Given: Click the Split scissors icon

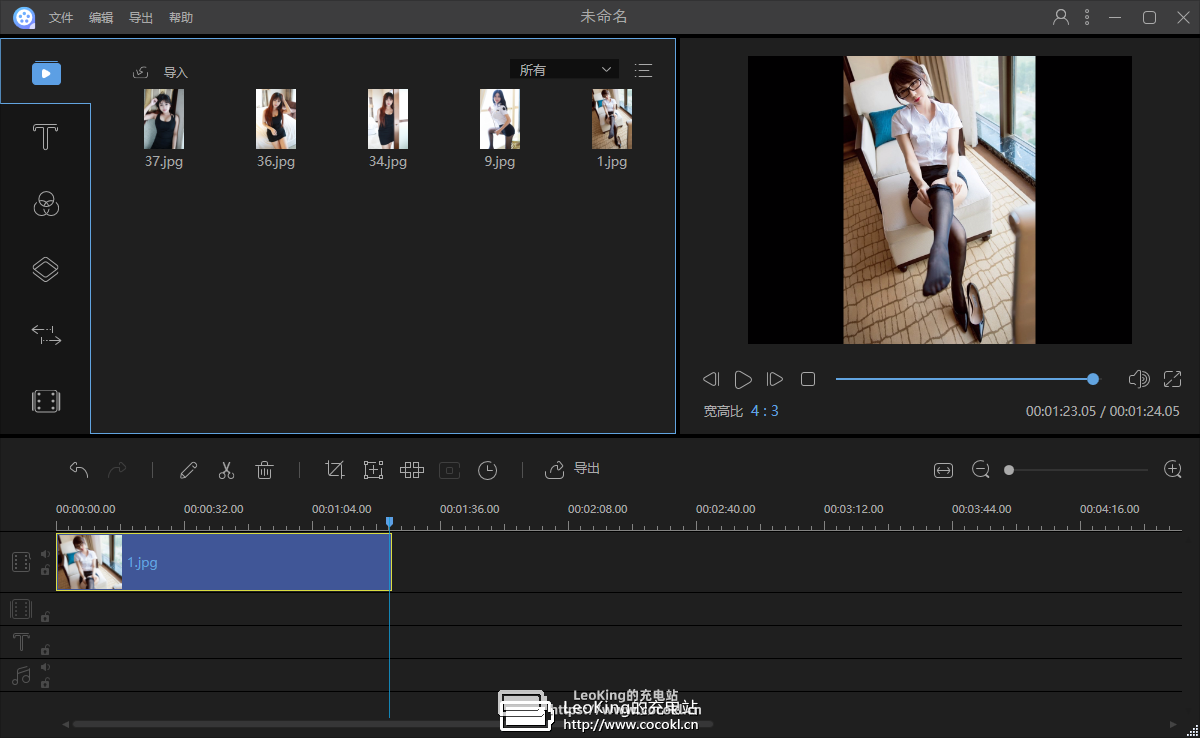Looking at the screenshot, I should click(227, 470).
